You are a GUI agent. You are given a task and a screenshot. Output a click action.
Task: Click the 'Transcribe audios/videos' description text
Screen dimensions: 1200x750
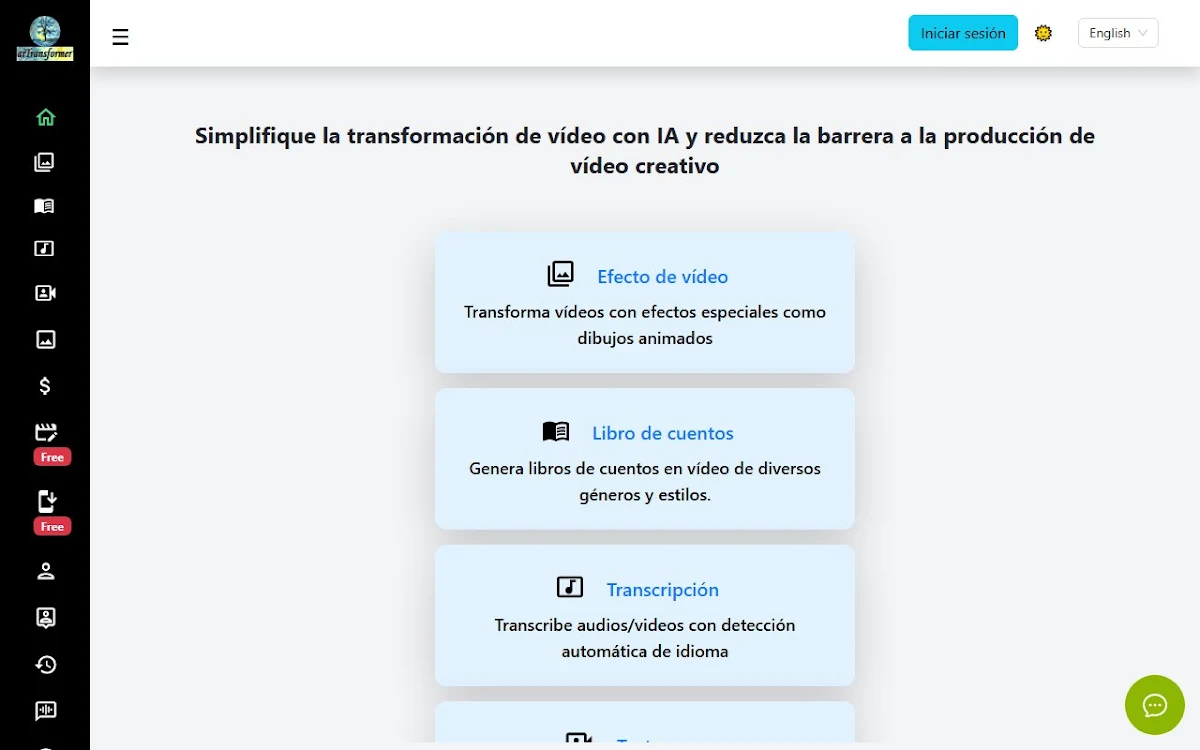[x=645, y=638]
